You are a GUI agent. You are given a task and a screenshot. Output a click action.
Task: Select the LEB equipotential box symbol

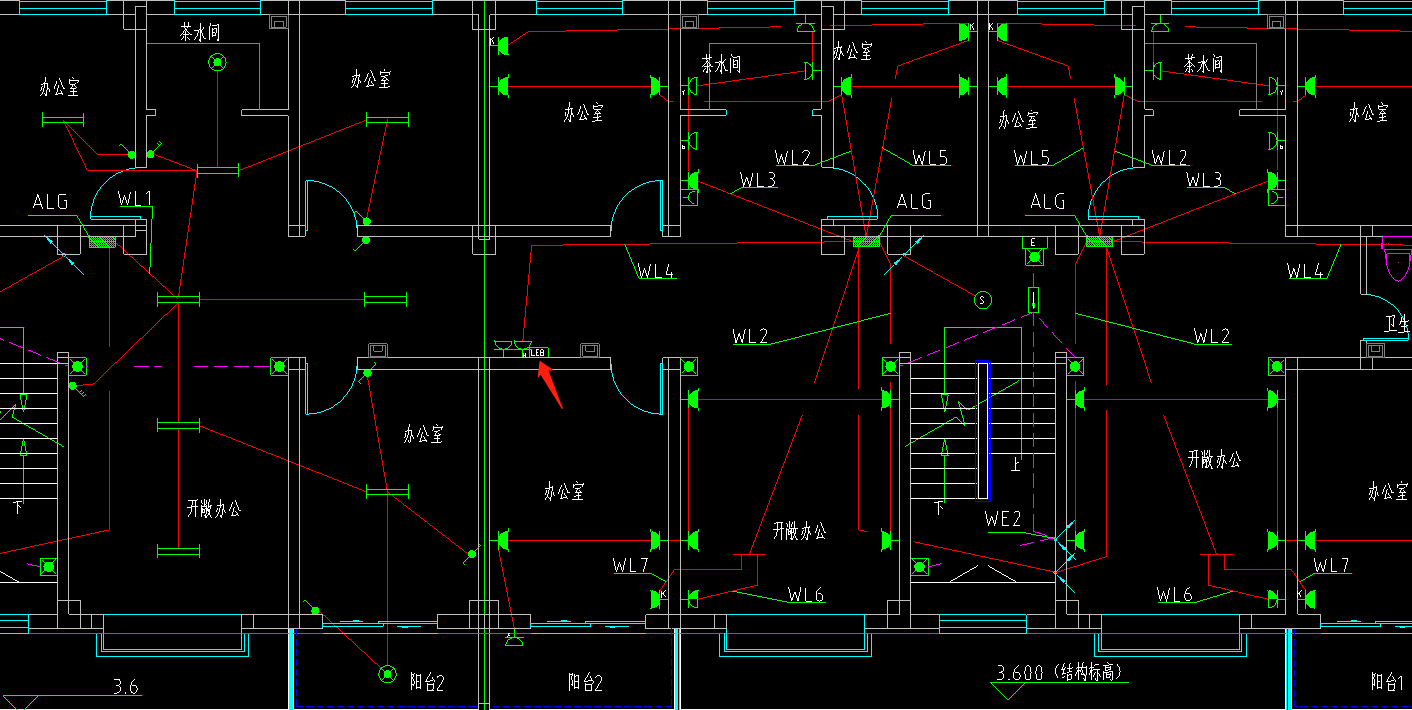[537, 352]
